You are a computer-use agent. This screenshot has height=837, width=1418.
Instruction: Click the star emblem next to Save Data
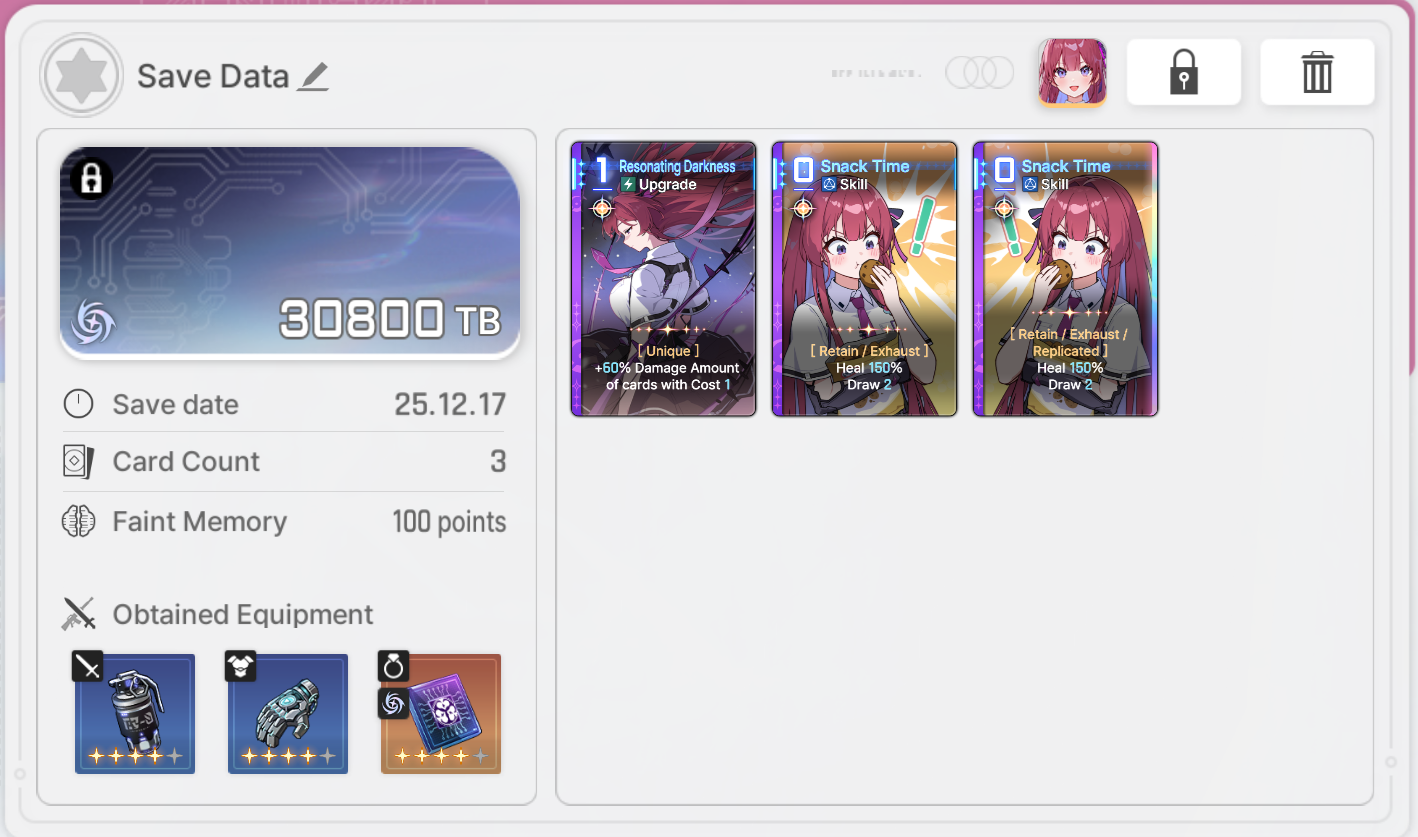point(82,76)
